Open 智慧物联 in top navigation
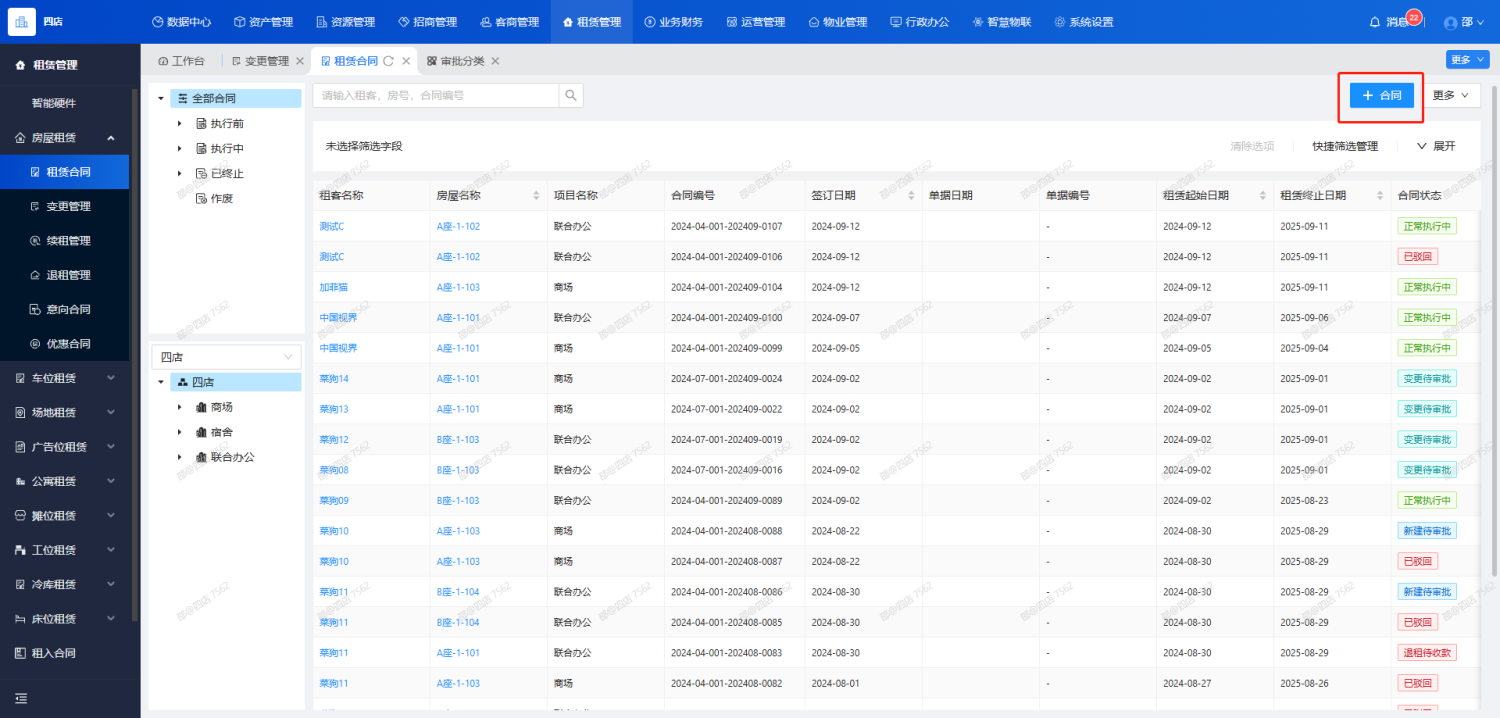 tap(1002, 22)
